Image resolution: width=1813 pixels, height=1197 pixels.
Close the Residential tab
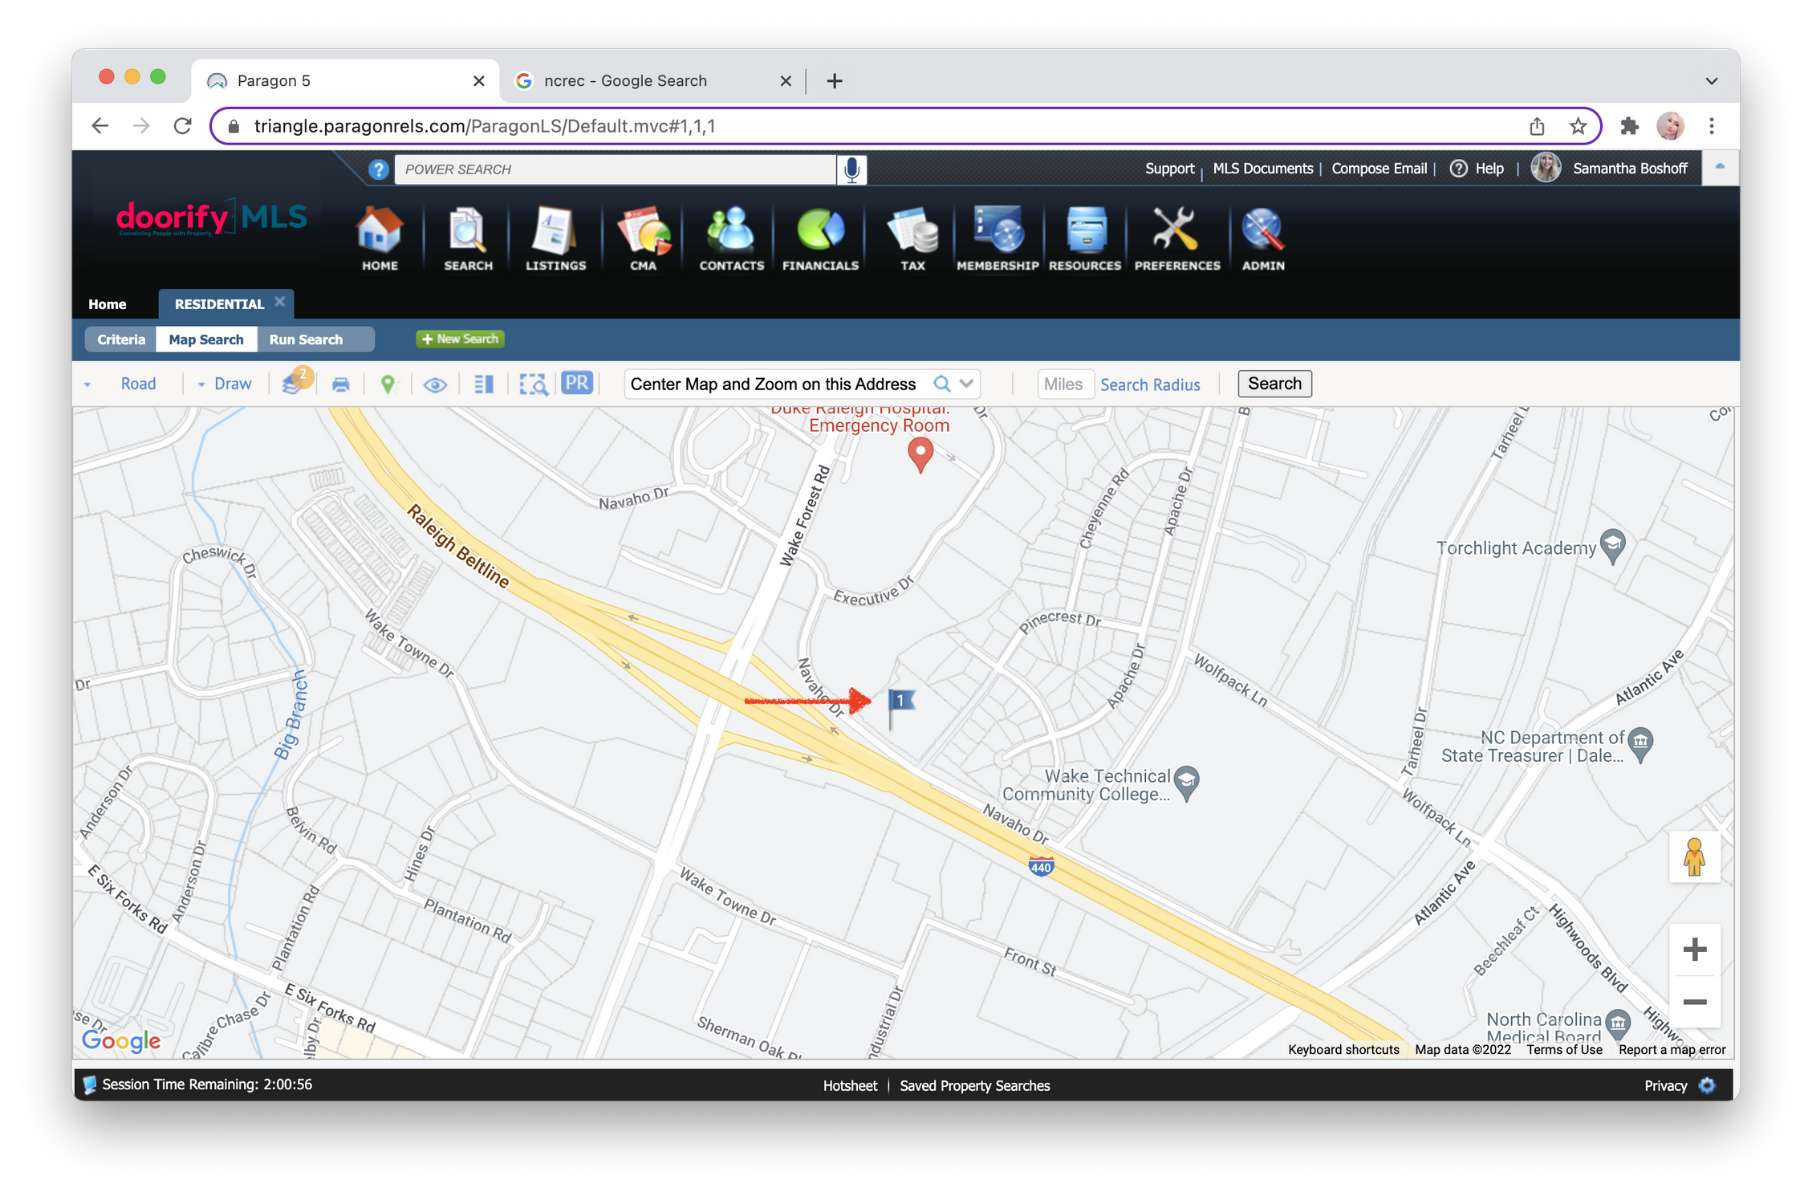click(x=280, y=302)
